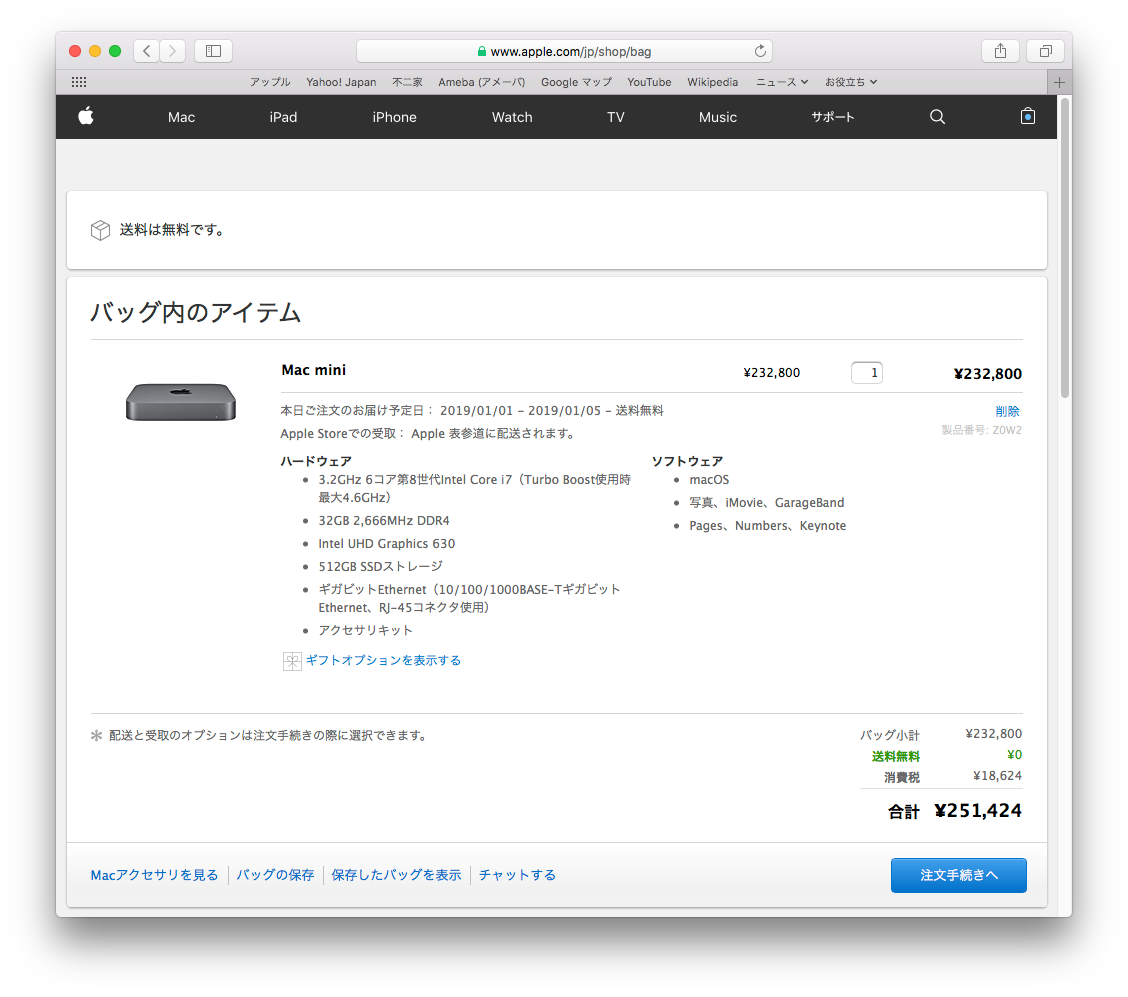Image resolution: width=1128 pixels, height=997 pixels.
Task: Expand the ニュース bookmarks folder
Action: point(782,82)
